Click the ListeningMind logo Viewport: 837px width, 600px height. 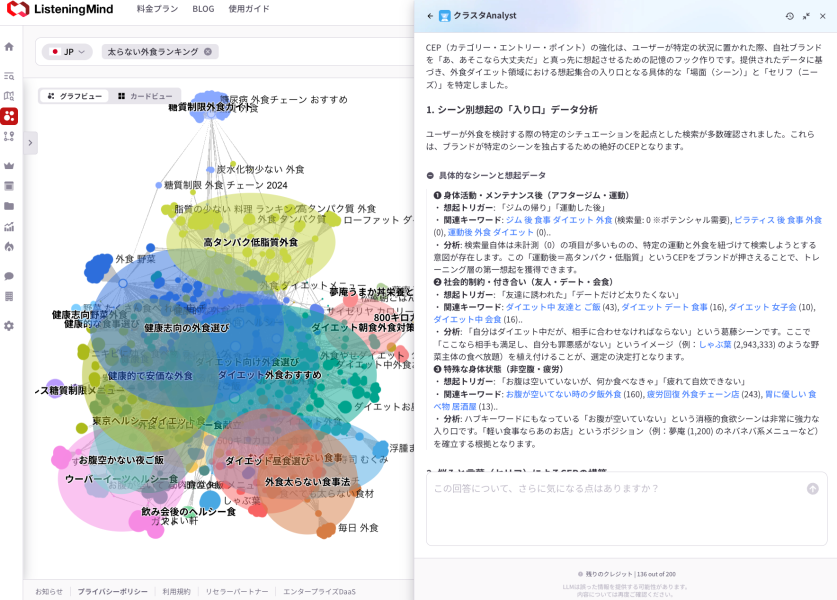point(60,11)
